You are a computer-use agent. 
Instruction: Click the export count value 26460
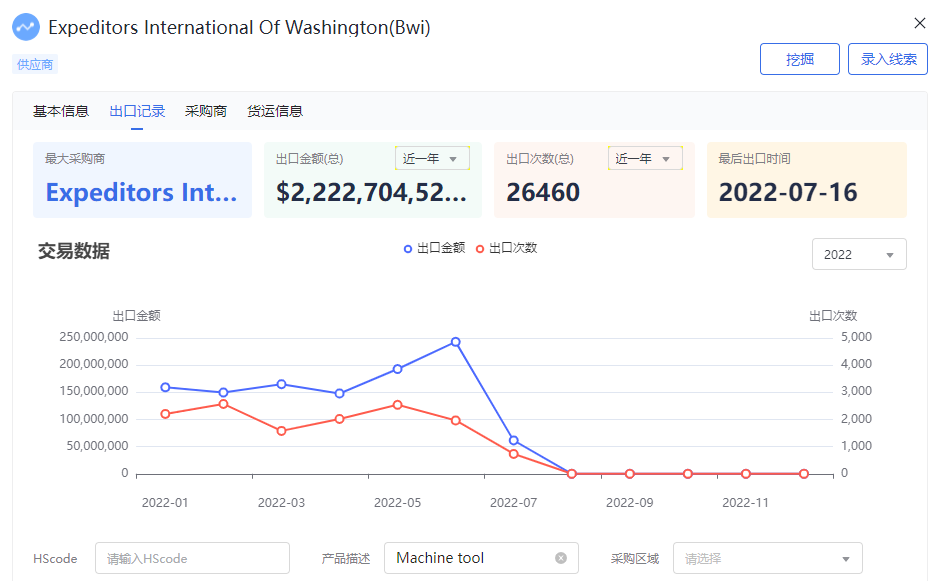coord(543,193)
